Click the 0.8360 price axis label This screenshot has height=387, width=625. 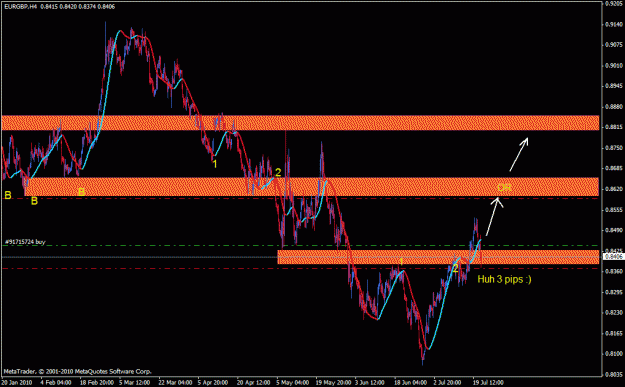click(614, 271)
